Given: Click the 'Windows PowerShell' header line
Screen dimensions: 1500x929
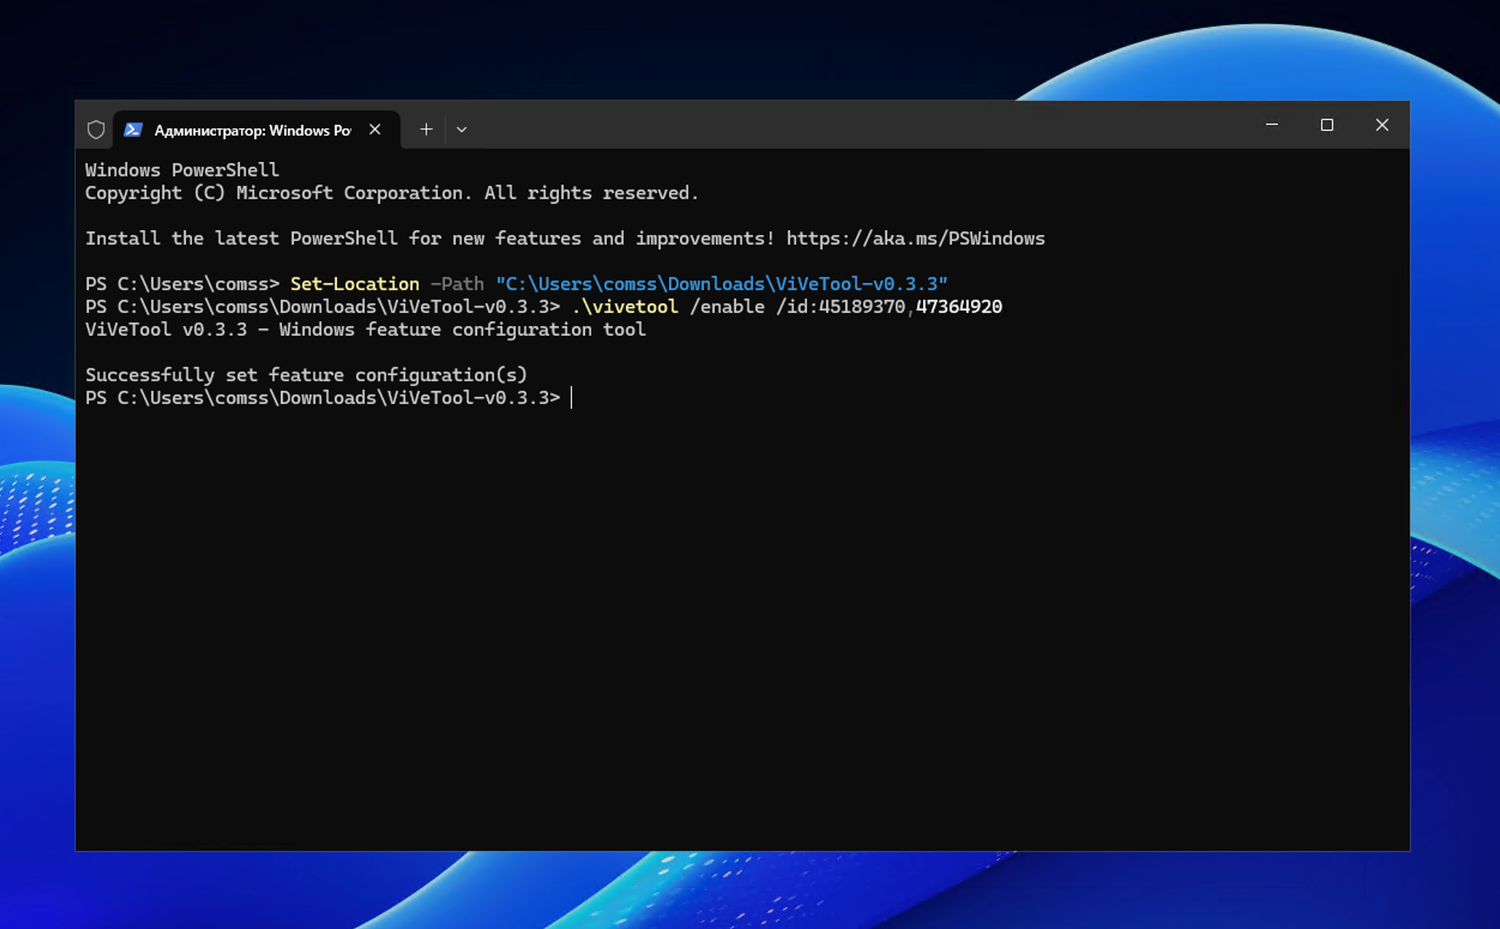Looking at the screenshot, I should click(x=182, y=170).
